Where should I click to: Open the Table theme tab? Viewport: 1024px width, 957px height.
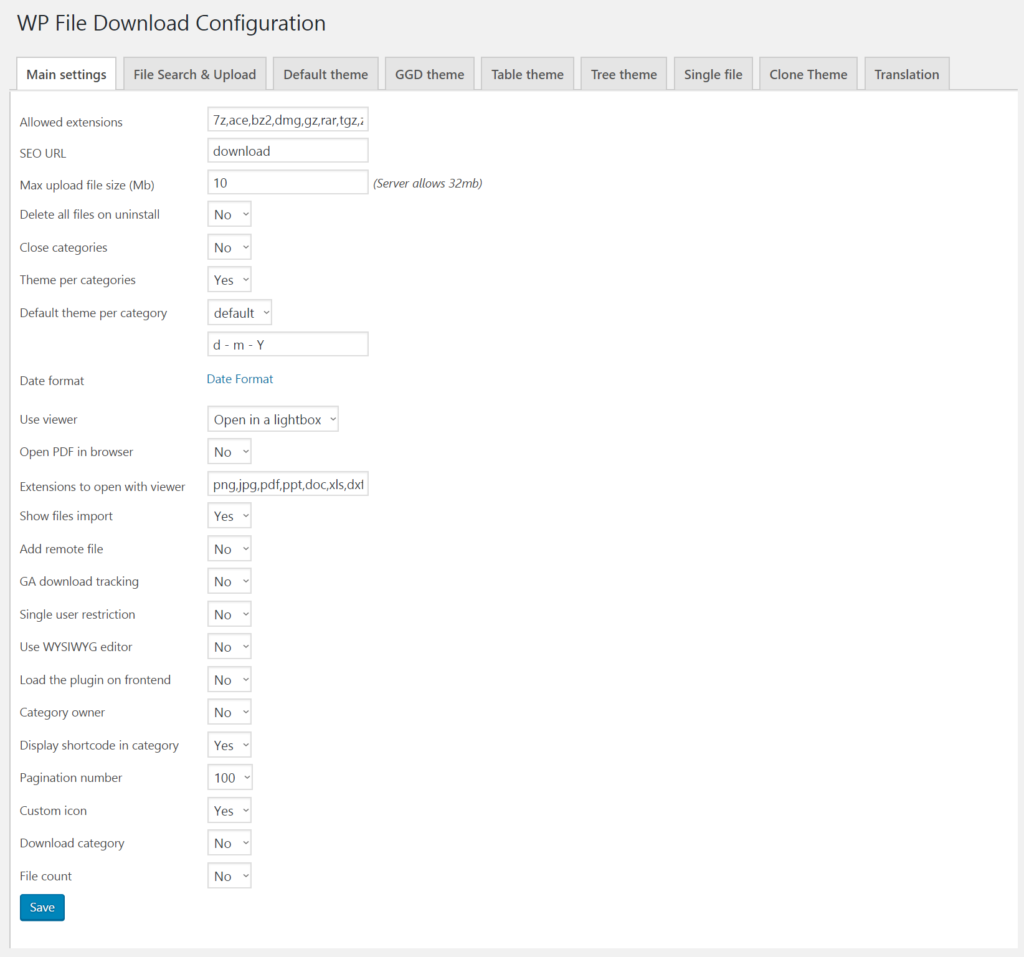click(527, 74)
